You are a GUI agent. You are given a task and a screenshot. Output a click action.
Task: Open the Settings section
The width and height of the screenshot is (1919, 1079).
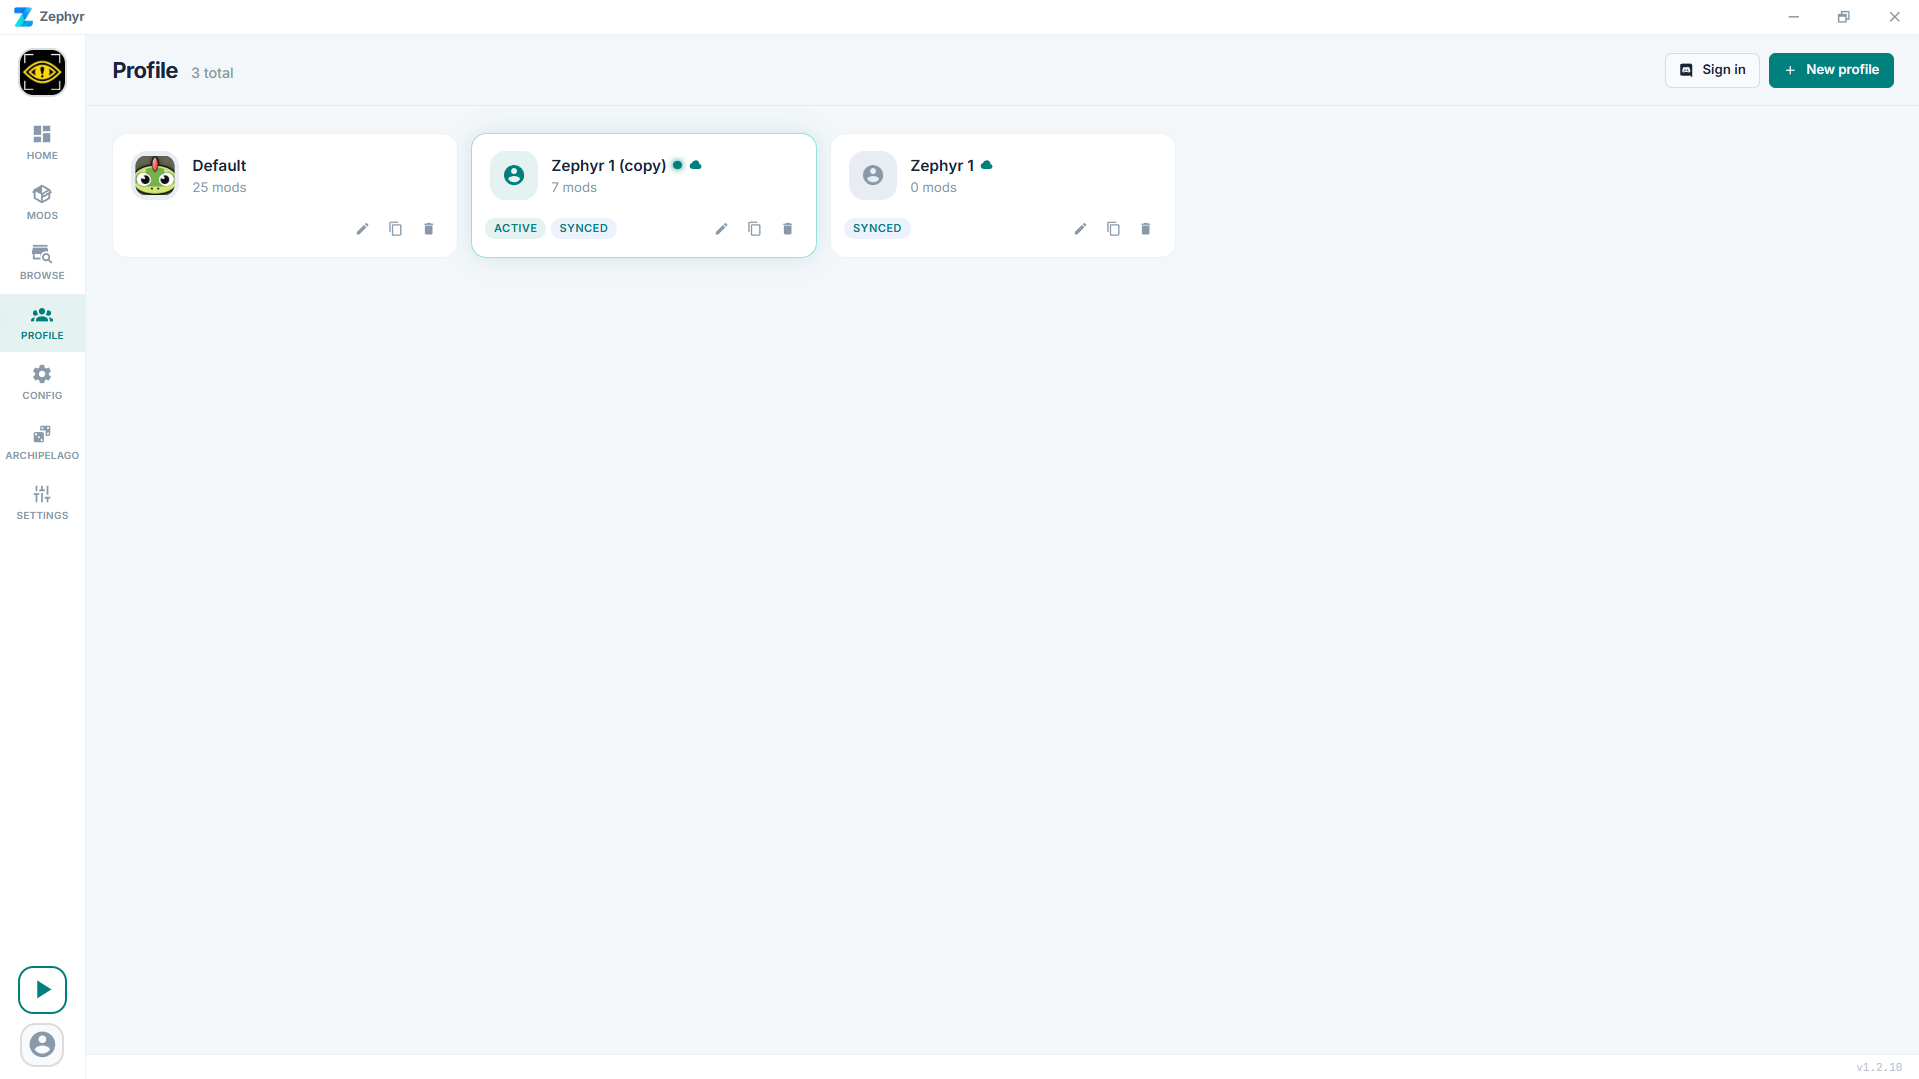pos(41,501)
